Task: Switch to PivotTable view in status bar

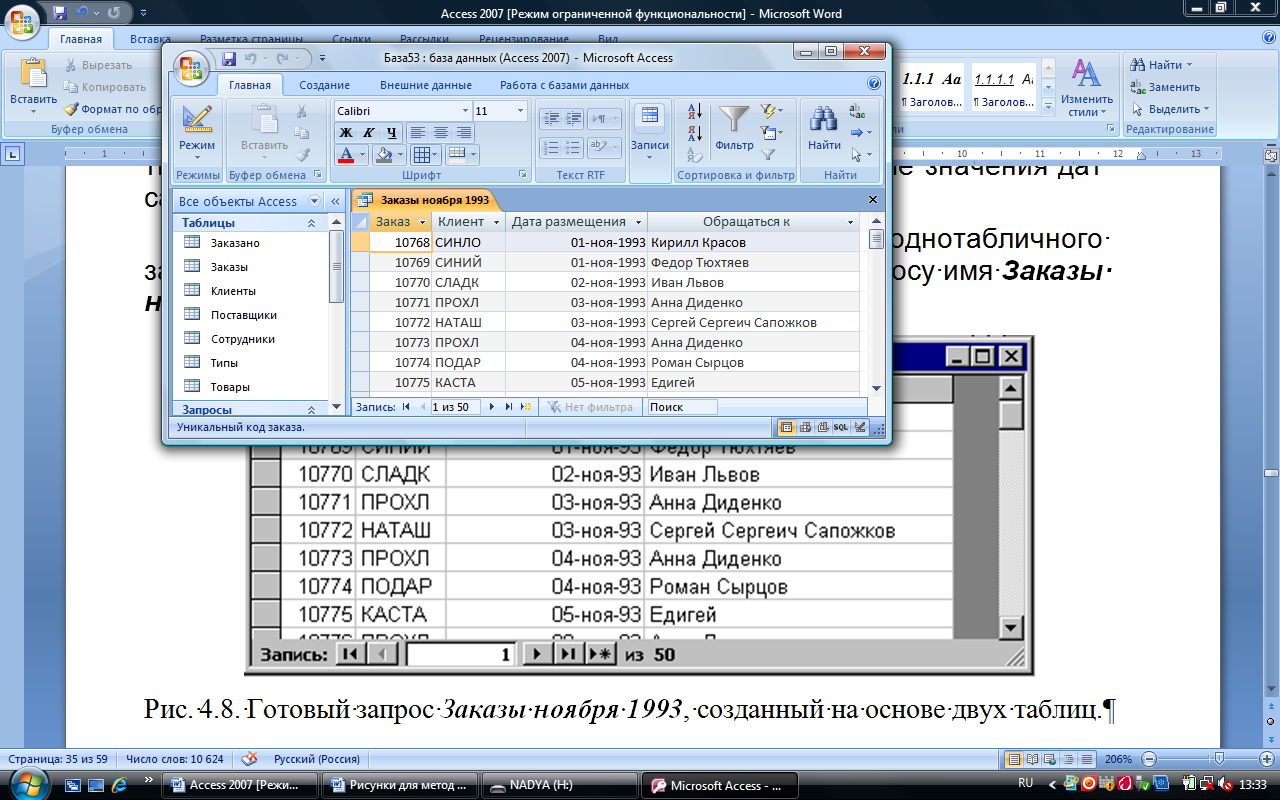Action: (x=805, y=427)
